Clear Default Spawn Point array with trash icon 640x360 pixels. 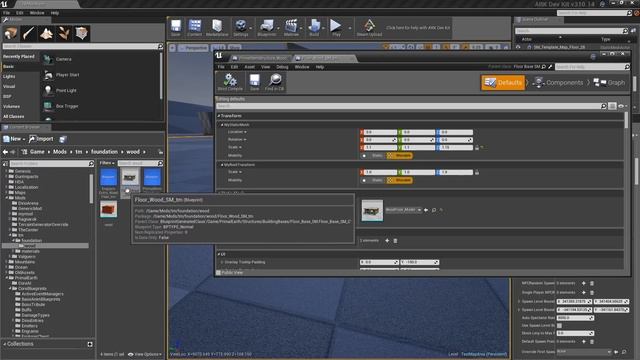[x=592, y=342]
